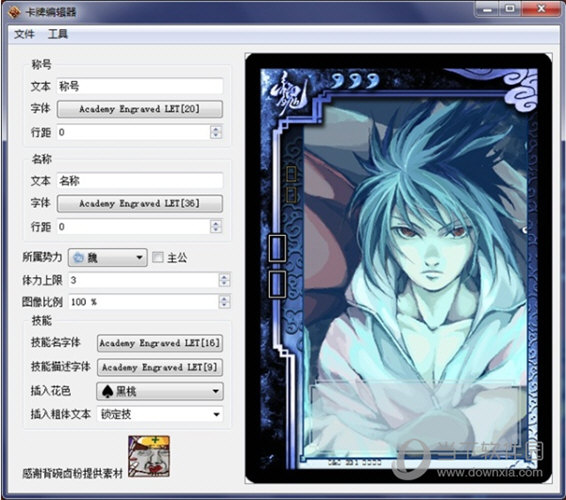Image resolution: width=566 pixels, height=500 pixels.
Task: Click the 称号 text input field
Action: coord(140,86)
